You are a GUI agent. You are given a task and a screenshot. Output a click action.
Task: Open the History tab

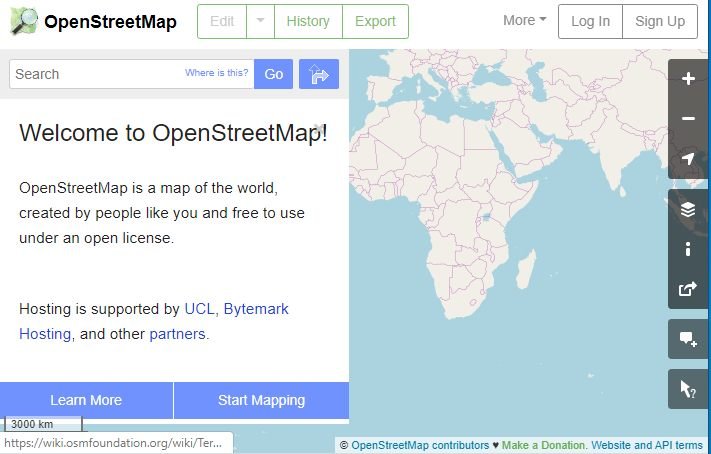(308, 21)
